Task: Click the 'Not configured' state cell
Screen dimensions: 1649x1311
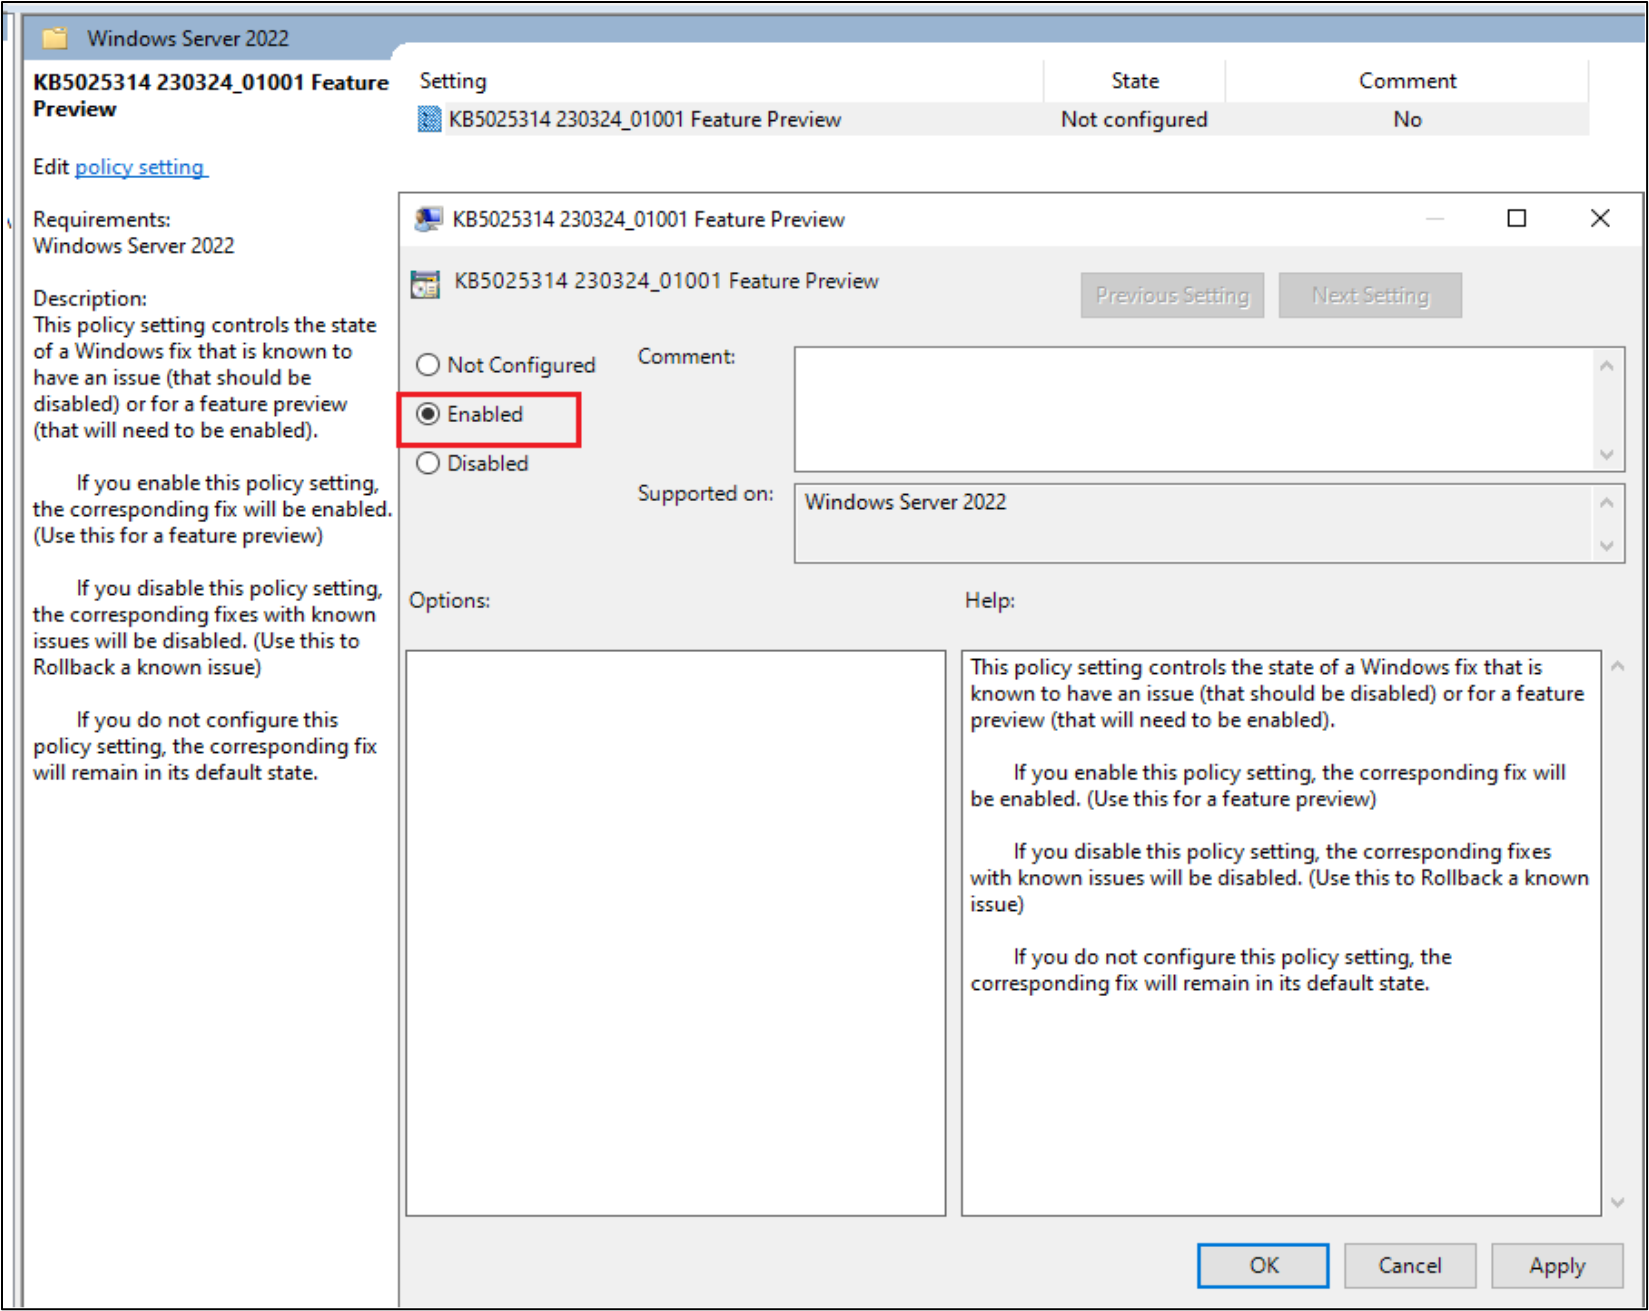Action: pos(1134,120)
